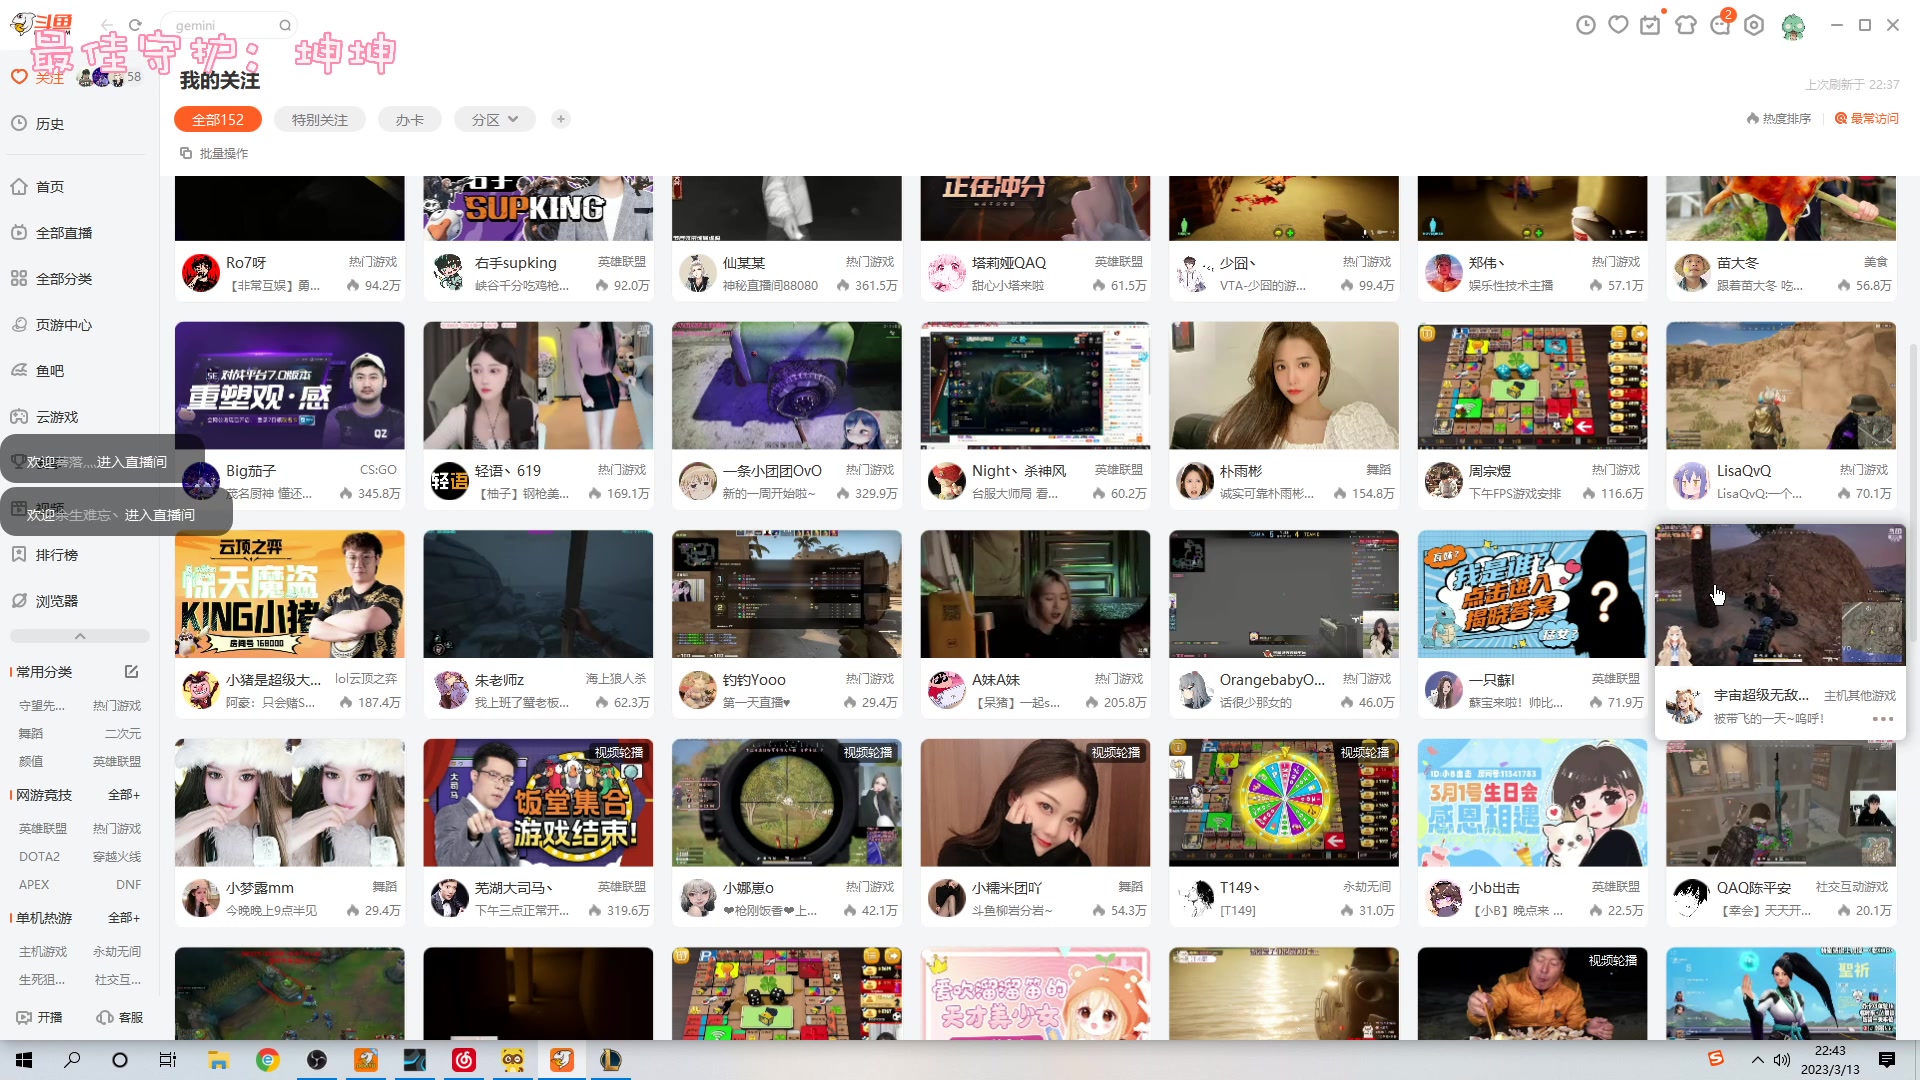Open the DOTA2 category link
This screenshot has width=1920, height=1080.
point(39,857)
